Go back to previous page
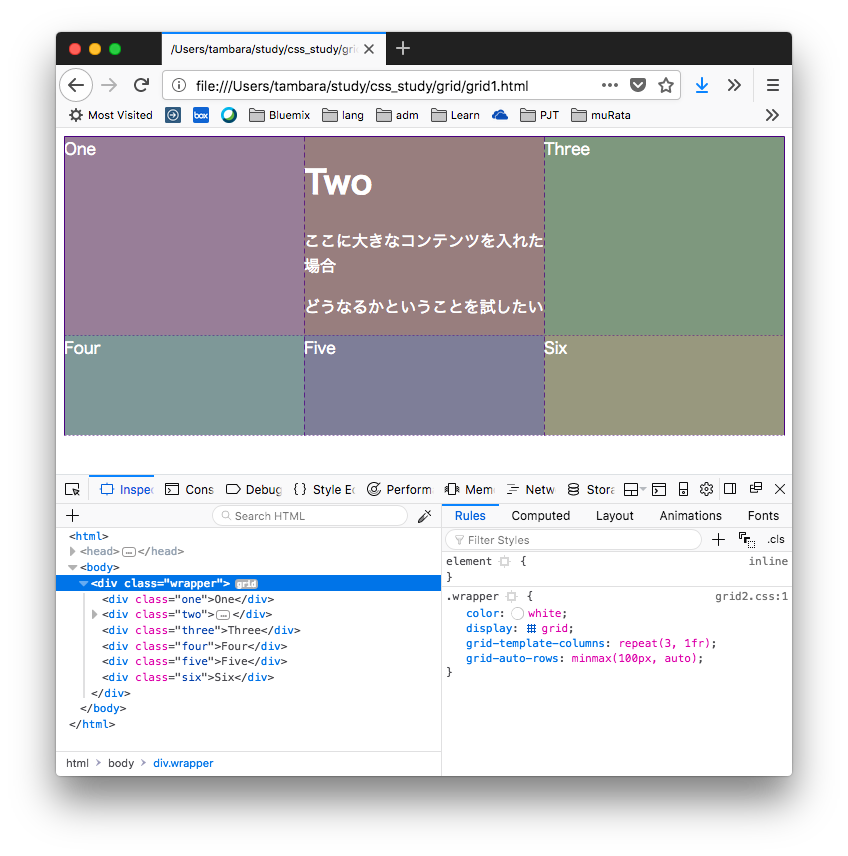Screen dimensions: 848x856 tap(76, 85)
